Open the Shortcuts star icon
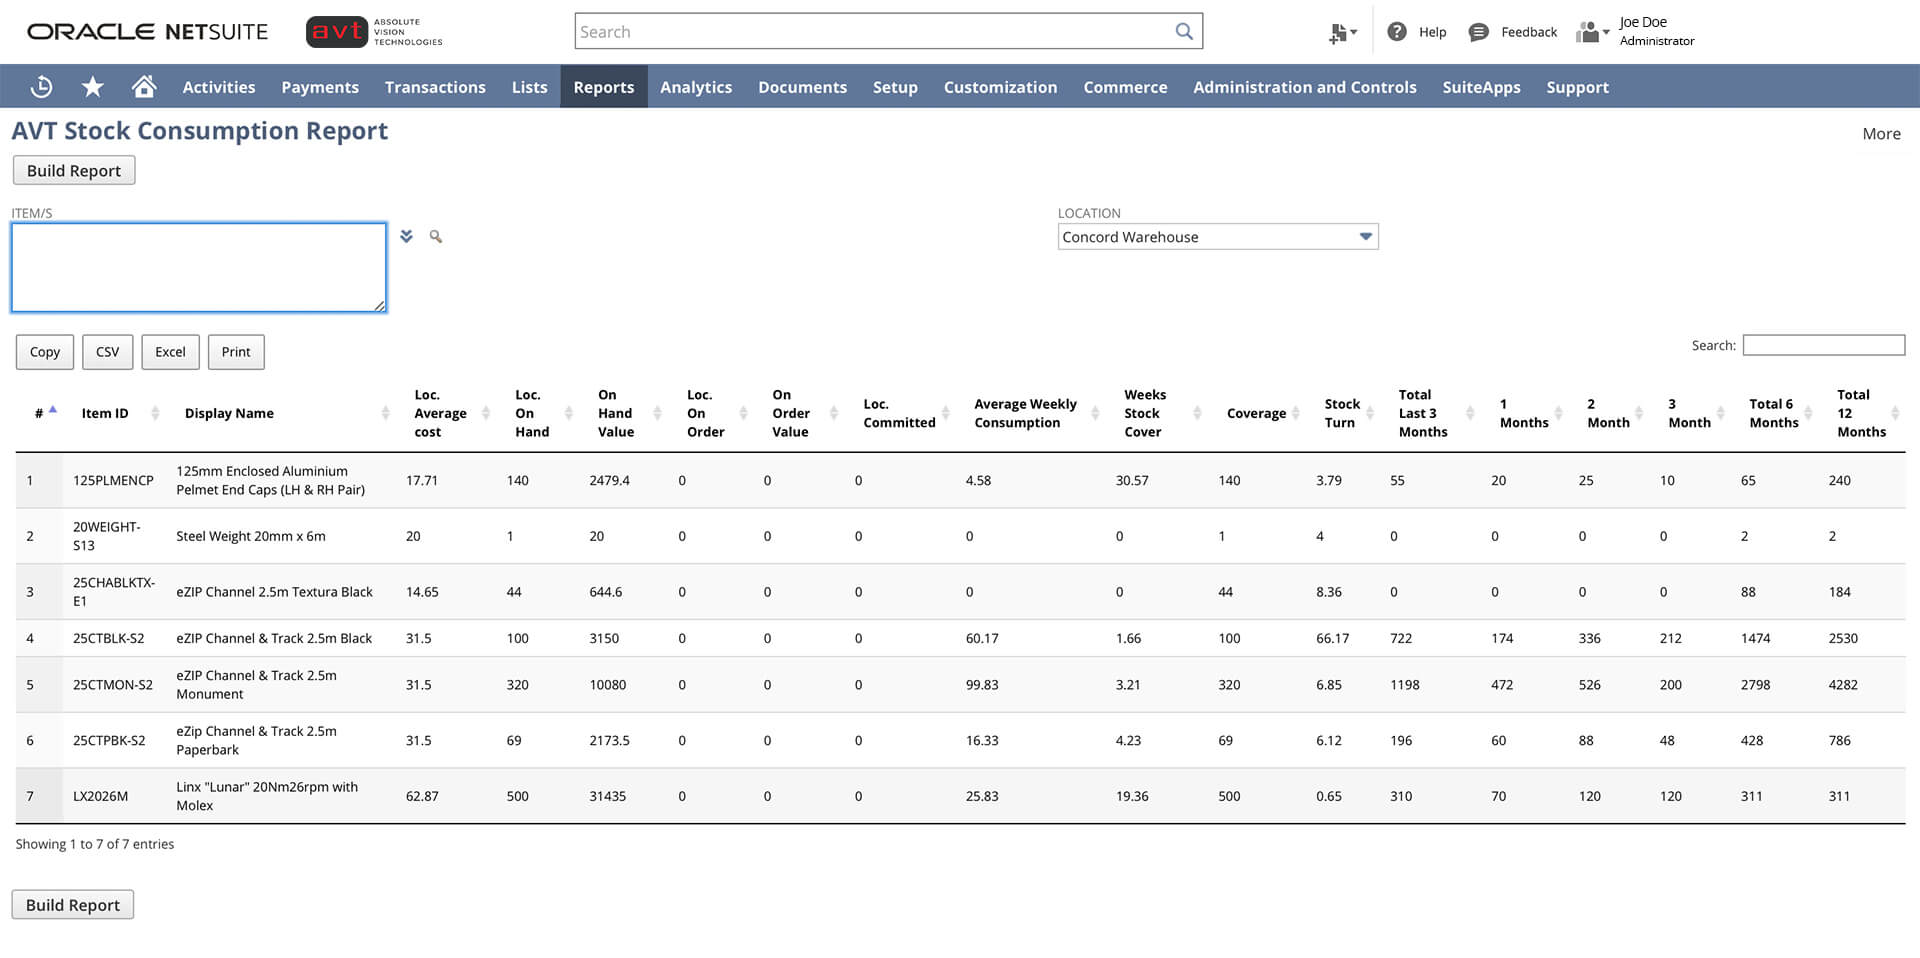This screenshot has width=1920, height=958. [93, 87]
